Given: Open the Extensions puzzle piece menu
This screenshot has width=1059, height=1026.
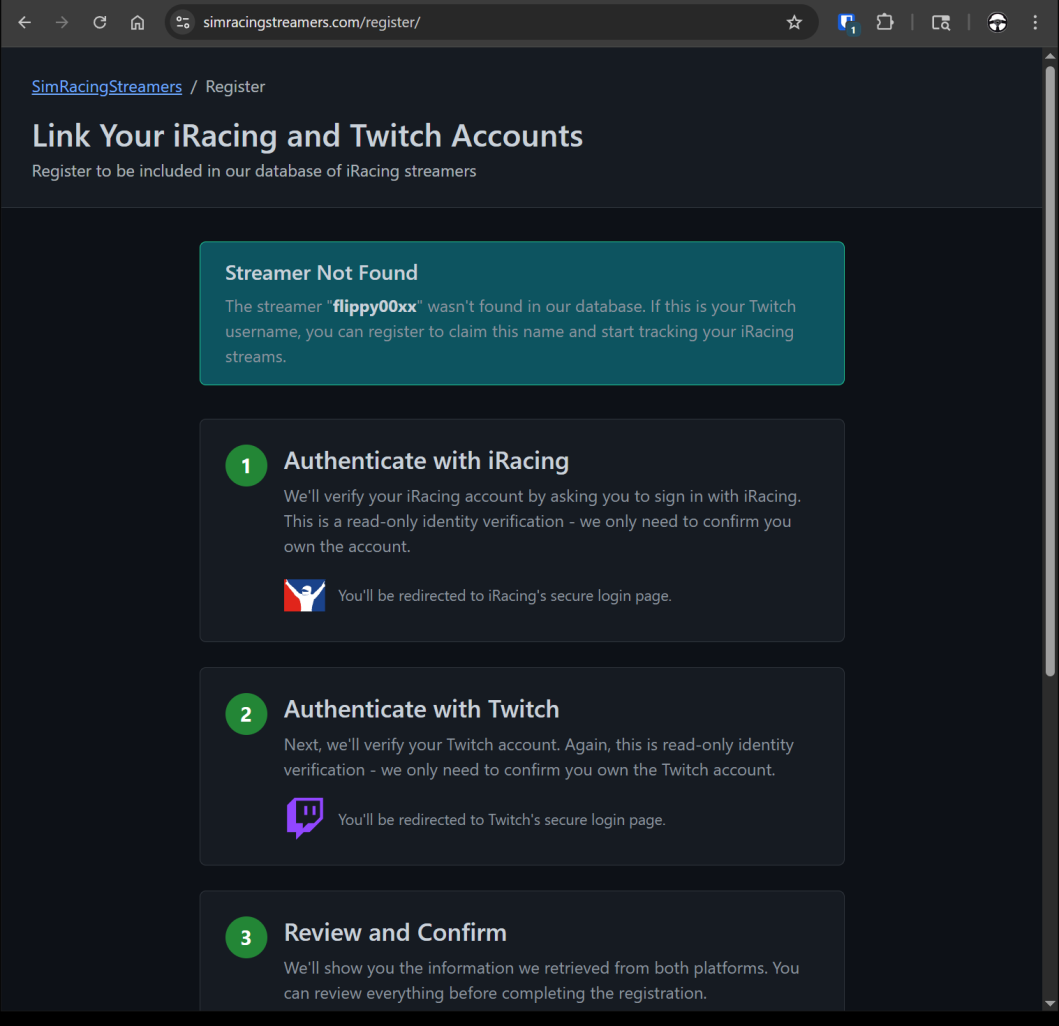Looking at the screenshot, I should tap(885, 22).
